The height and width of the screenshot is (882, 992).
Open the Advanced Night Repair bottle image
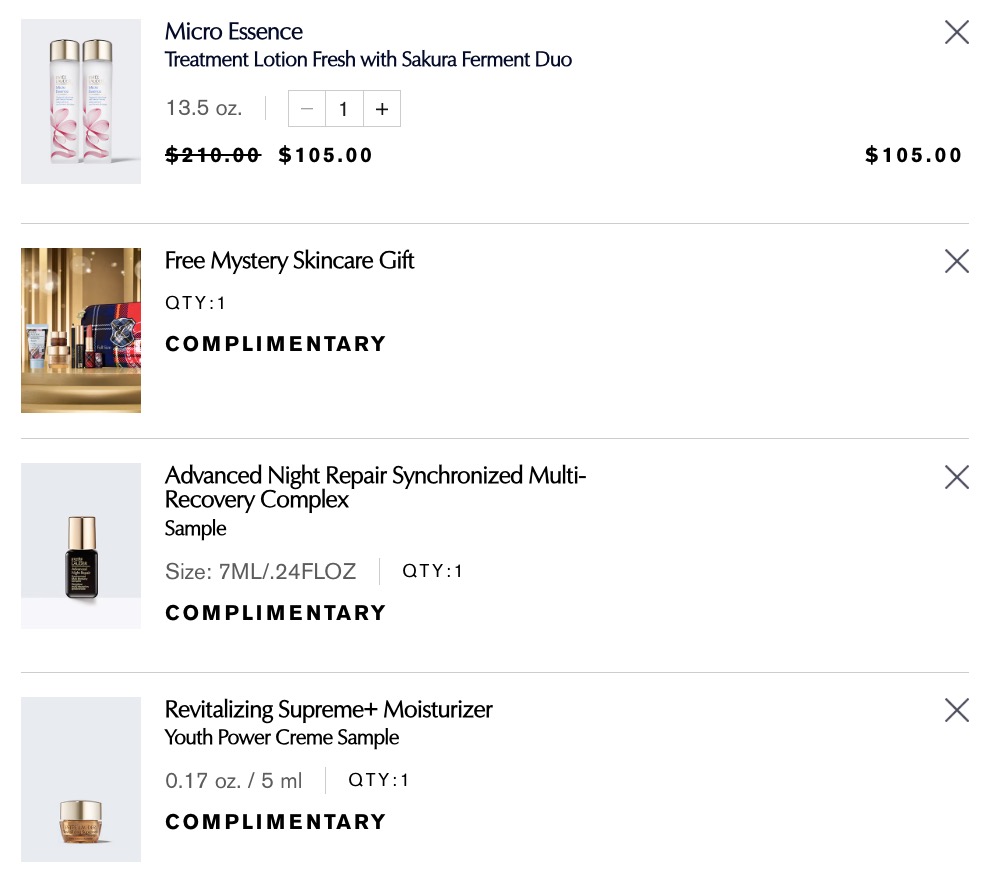[x=81, y=546]
